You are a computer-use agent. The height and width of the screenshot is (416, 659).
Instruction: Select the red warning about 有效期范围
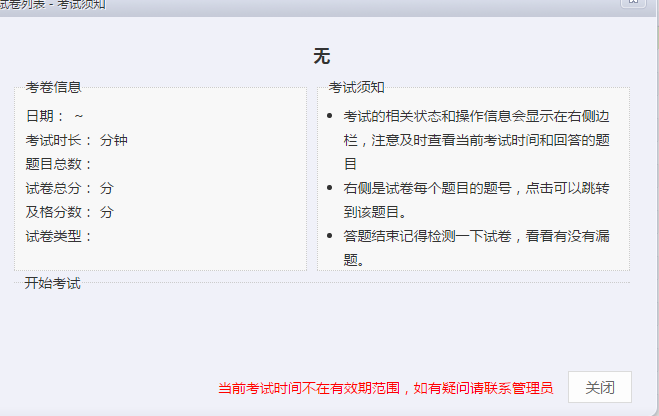[x=386, y=388]
